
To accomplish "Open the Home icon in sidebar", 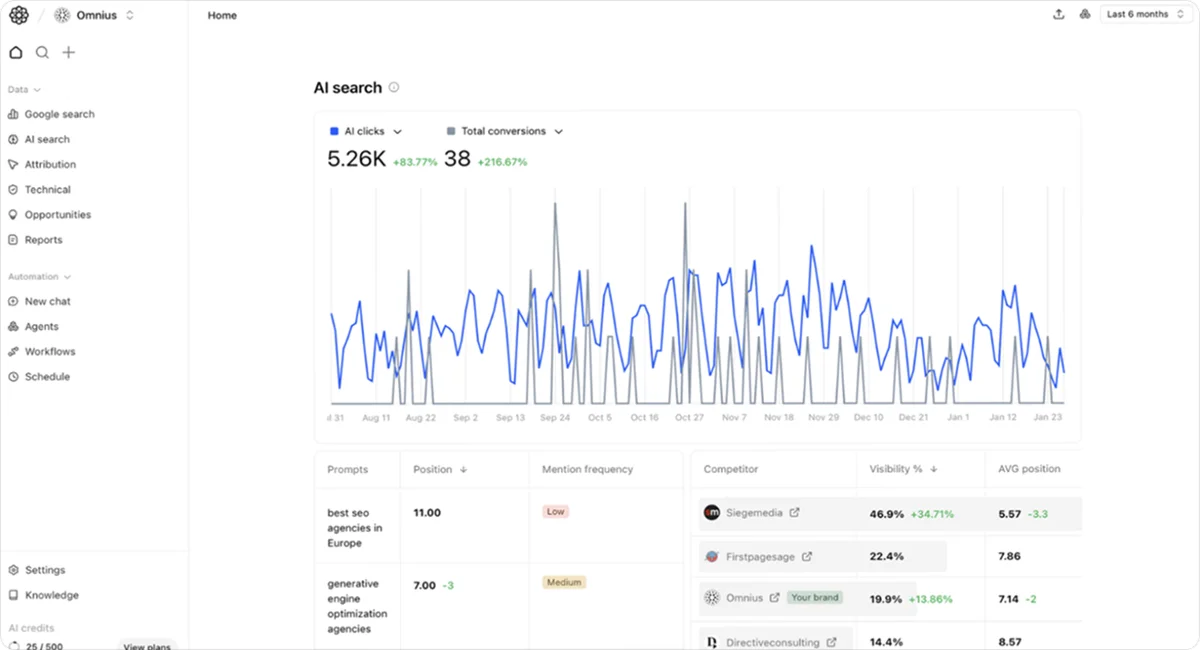I will click(x=16, y=52).
